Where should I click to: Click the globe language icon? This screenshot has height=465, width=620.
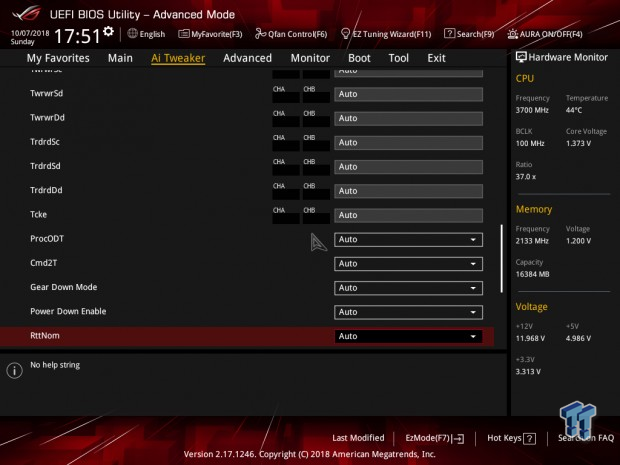(x=132, y=34)
